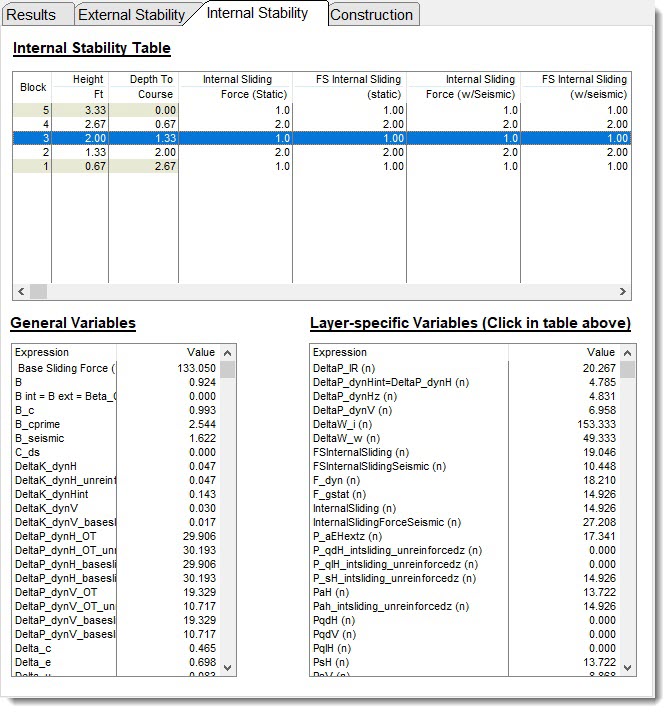Select Base Sliding Force in General Variables

[68, 368]
